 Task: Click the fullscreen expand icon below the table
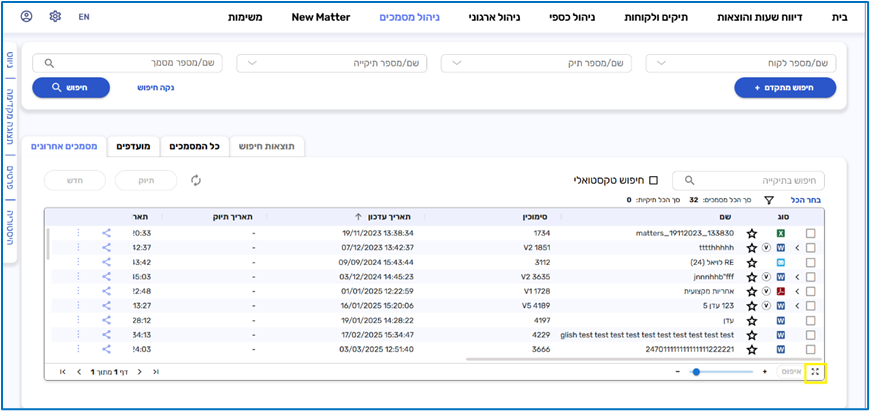click(816, 371)
